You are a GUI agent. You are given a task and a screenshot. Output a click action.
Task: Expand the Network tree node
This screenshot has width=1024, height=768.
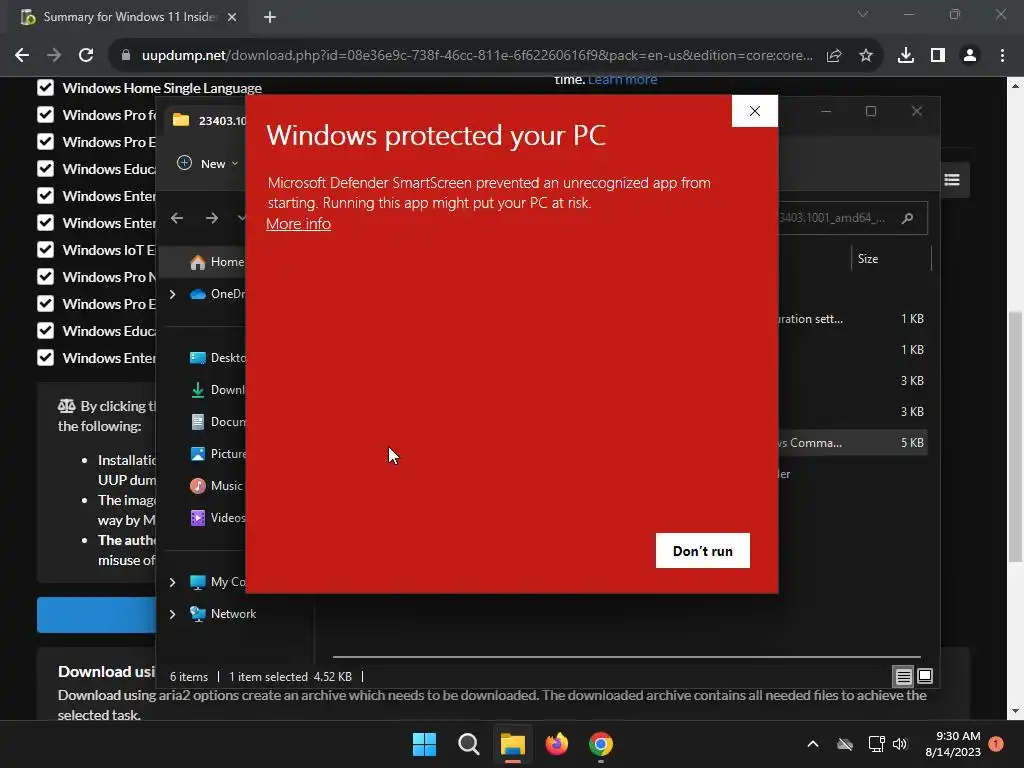pos(172,614)
